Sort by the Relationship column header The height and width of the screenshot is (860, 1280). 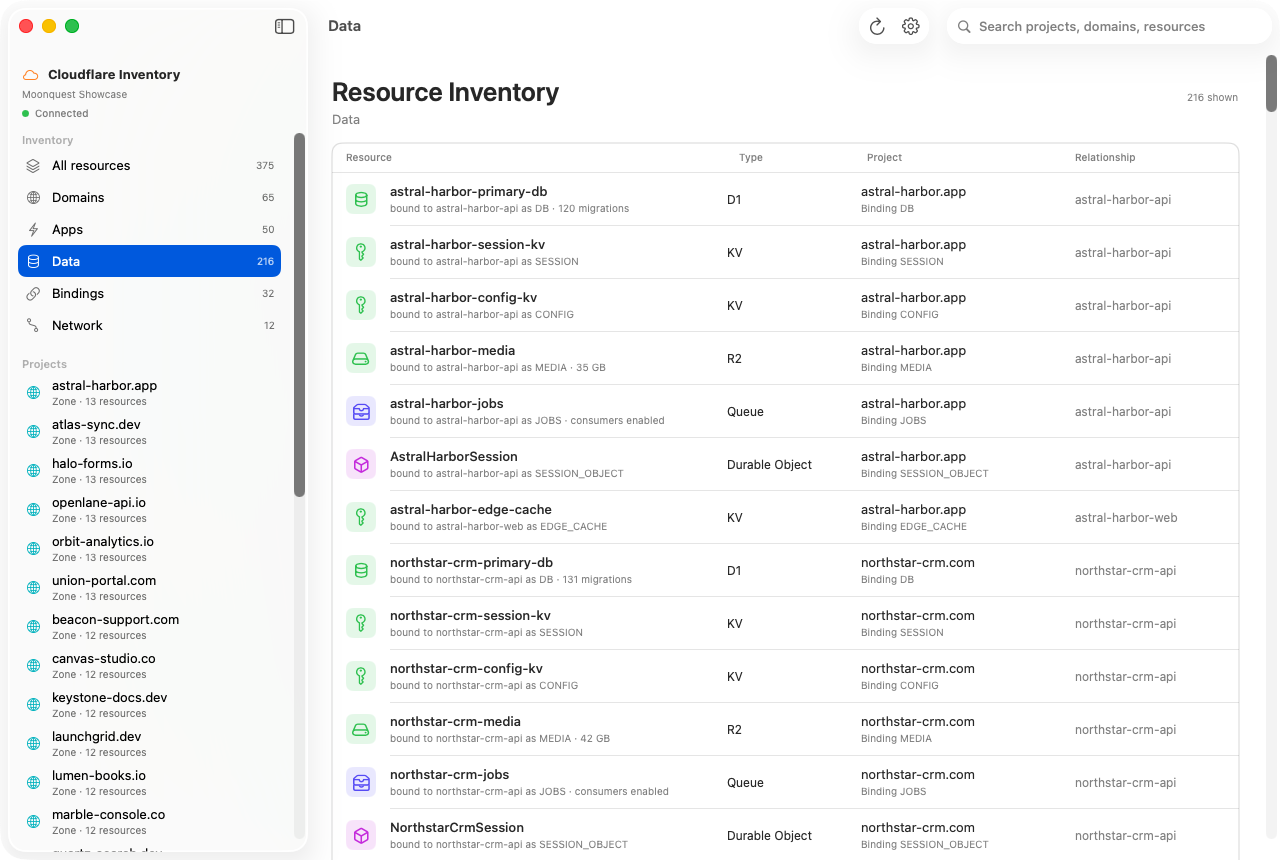point(1105,158)
